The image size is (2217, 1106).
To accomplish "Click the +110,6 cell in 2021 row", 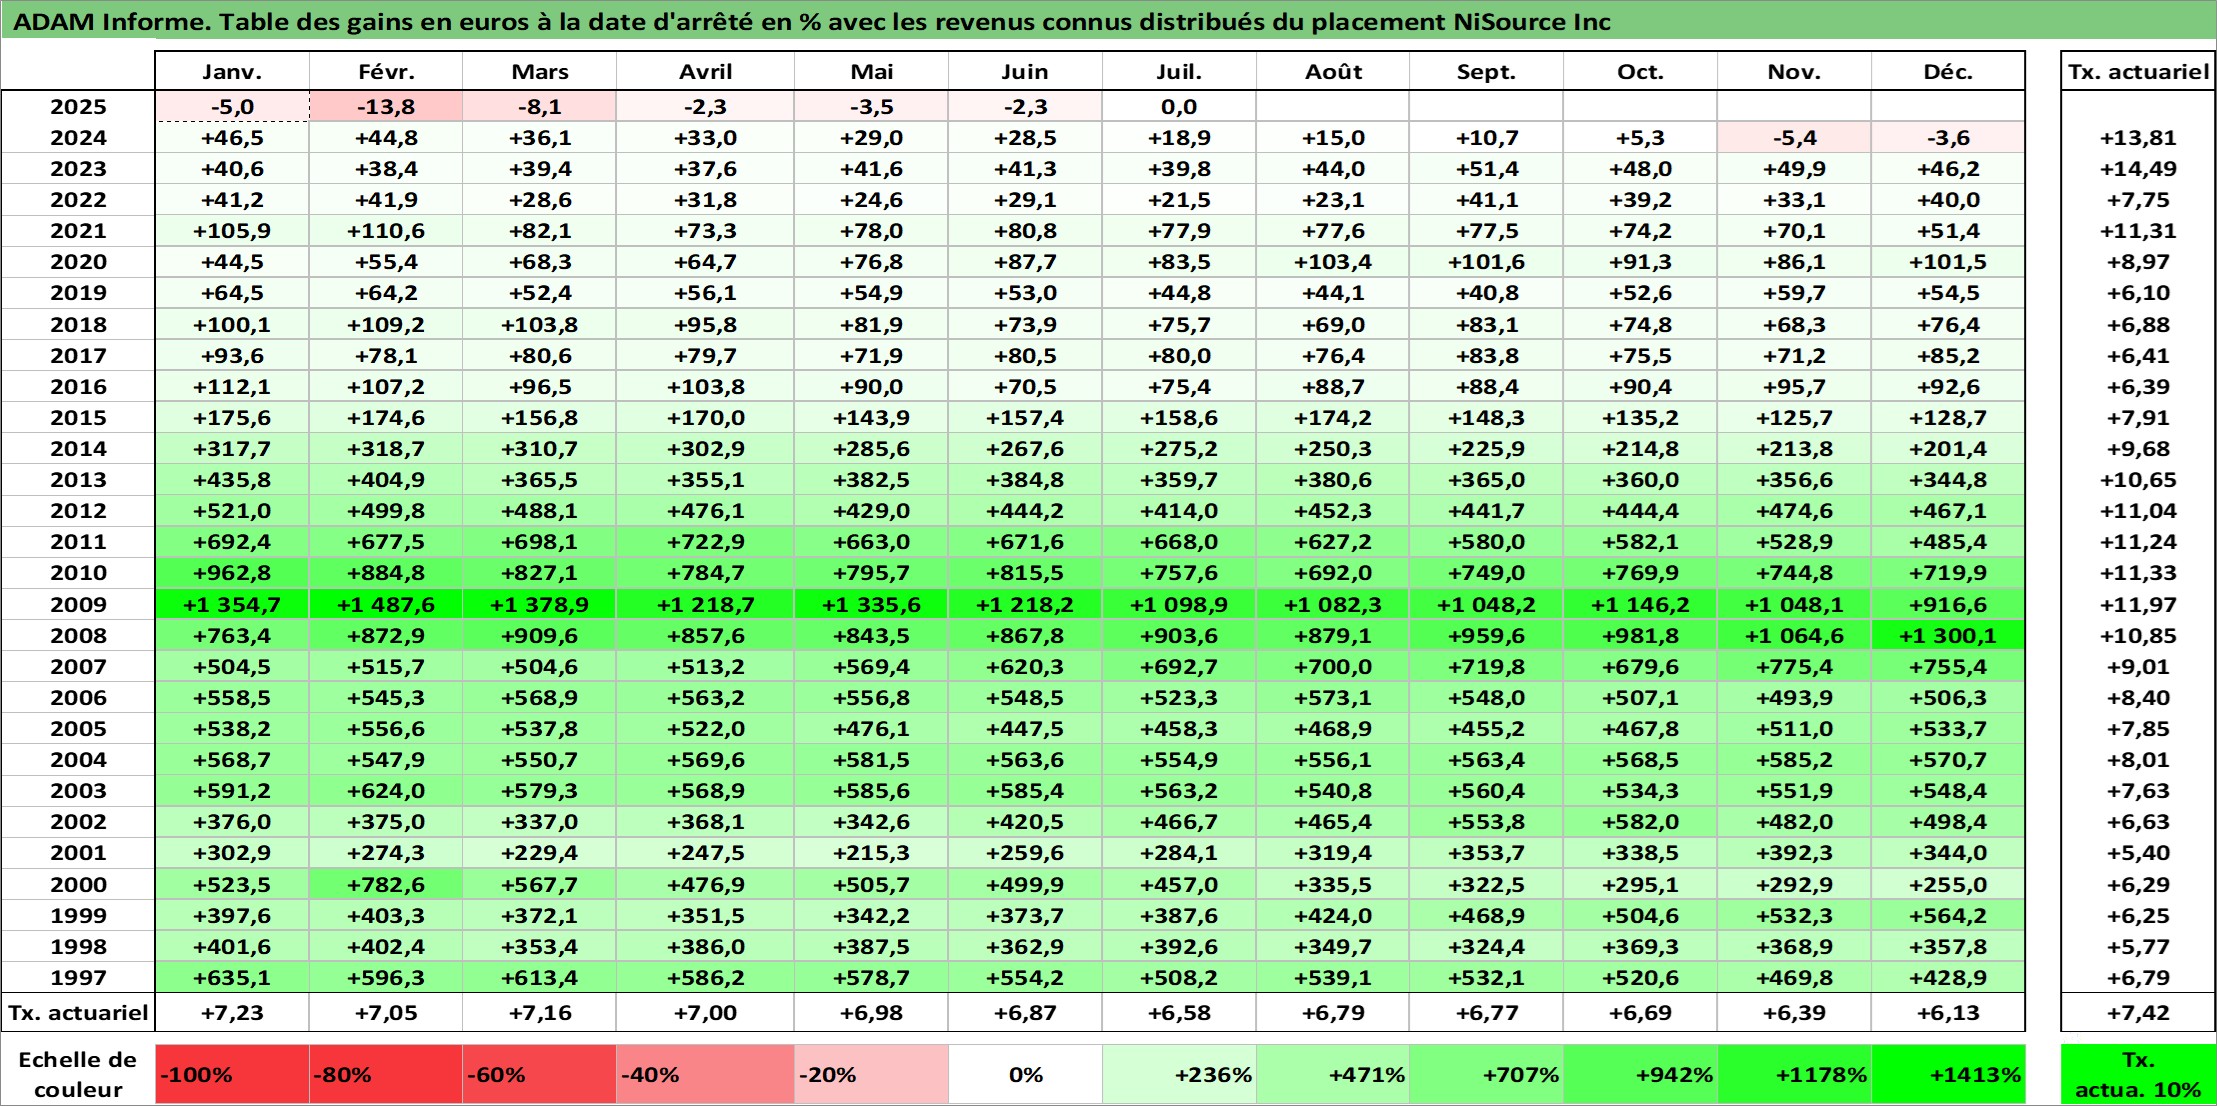I will tap(386, 231).
